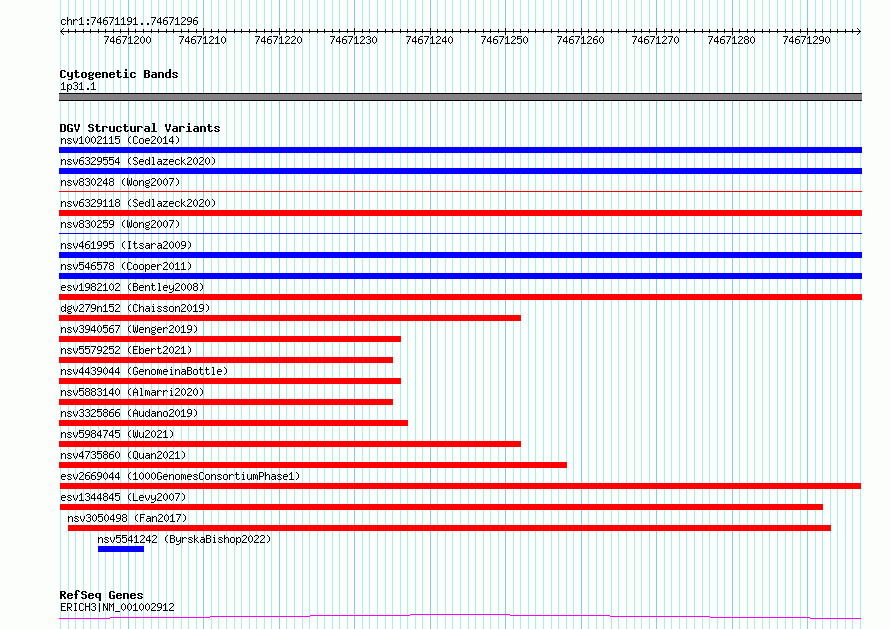This screenshot has width=890, height=629.
Task: Click the RefSeq Genes track heading
Action: [101, 595]
